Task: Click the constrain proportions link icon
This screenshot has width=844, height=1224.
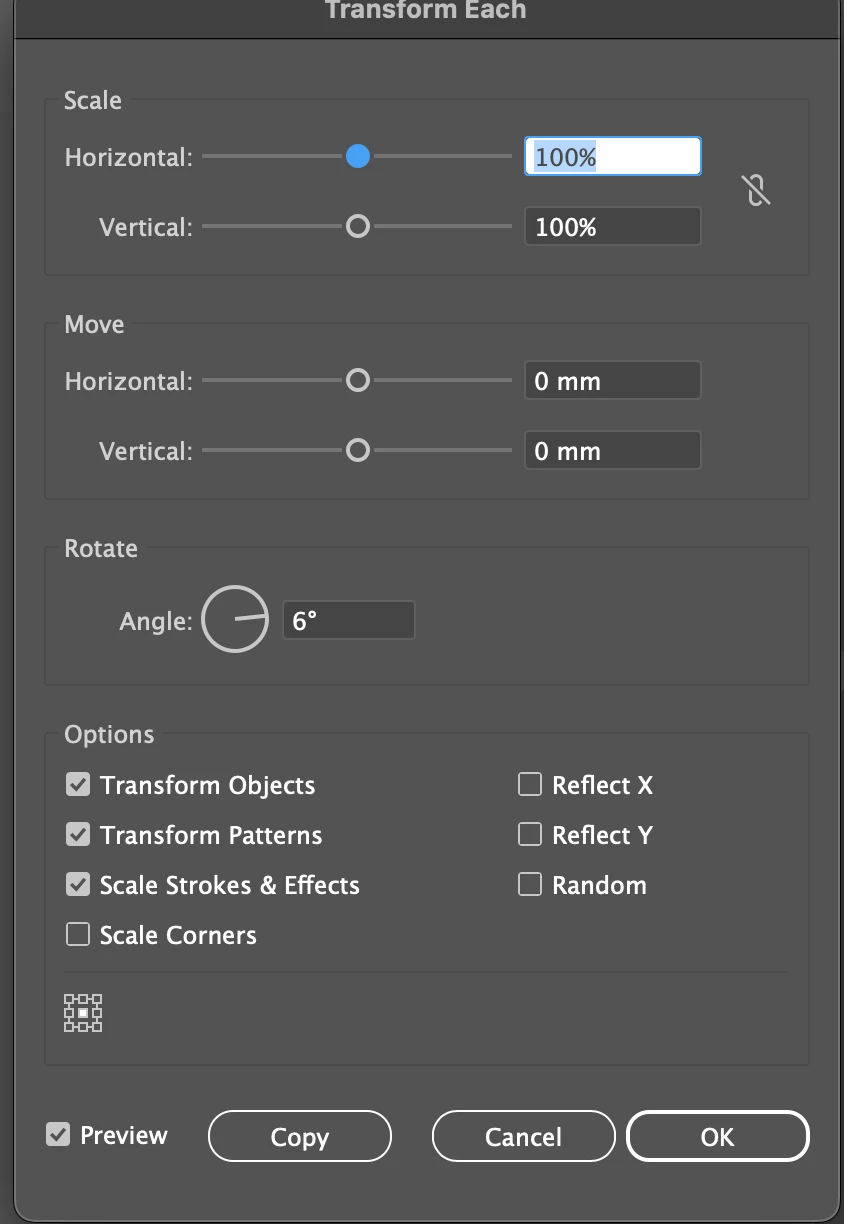Action: tap(758, 189)
